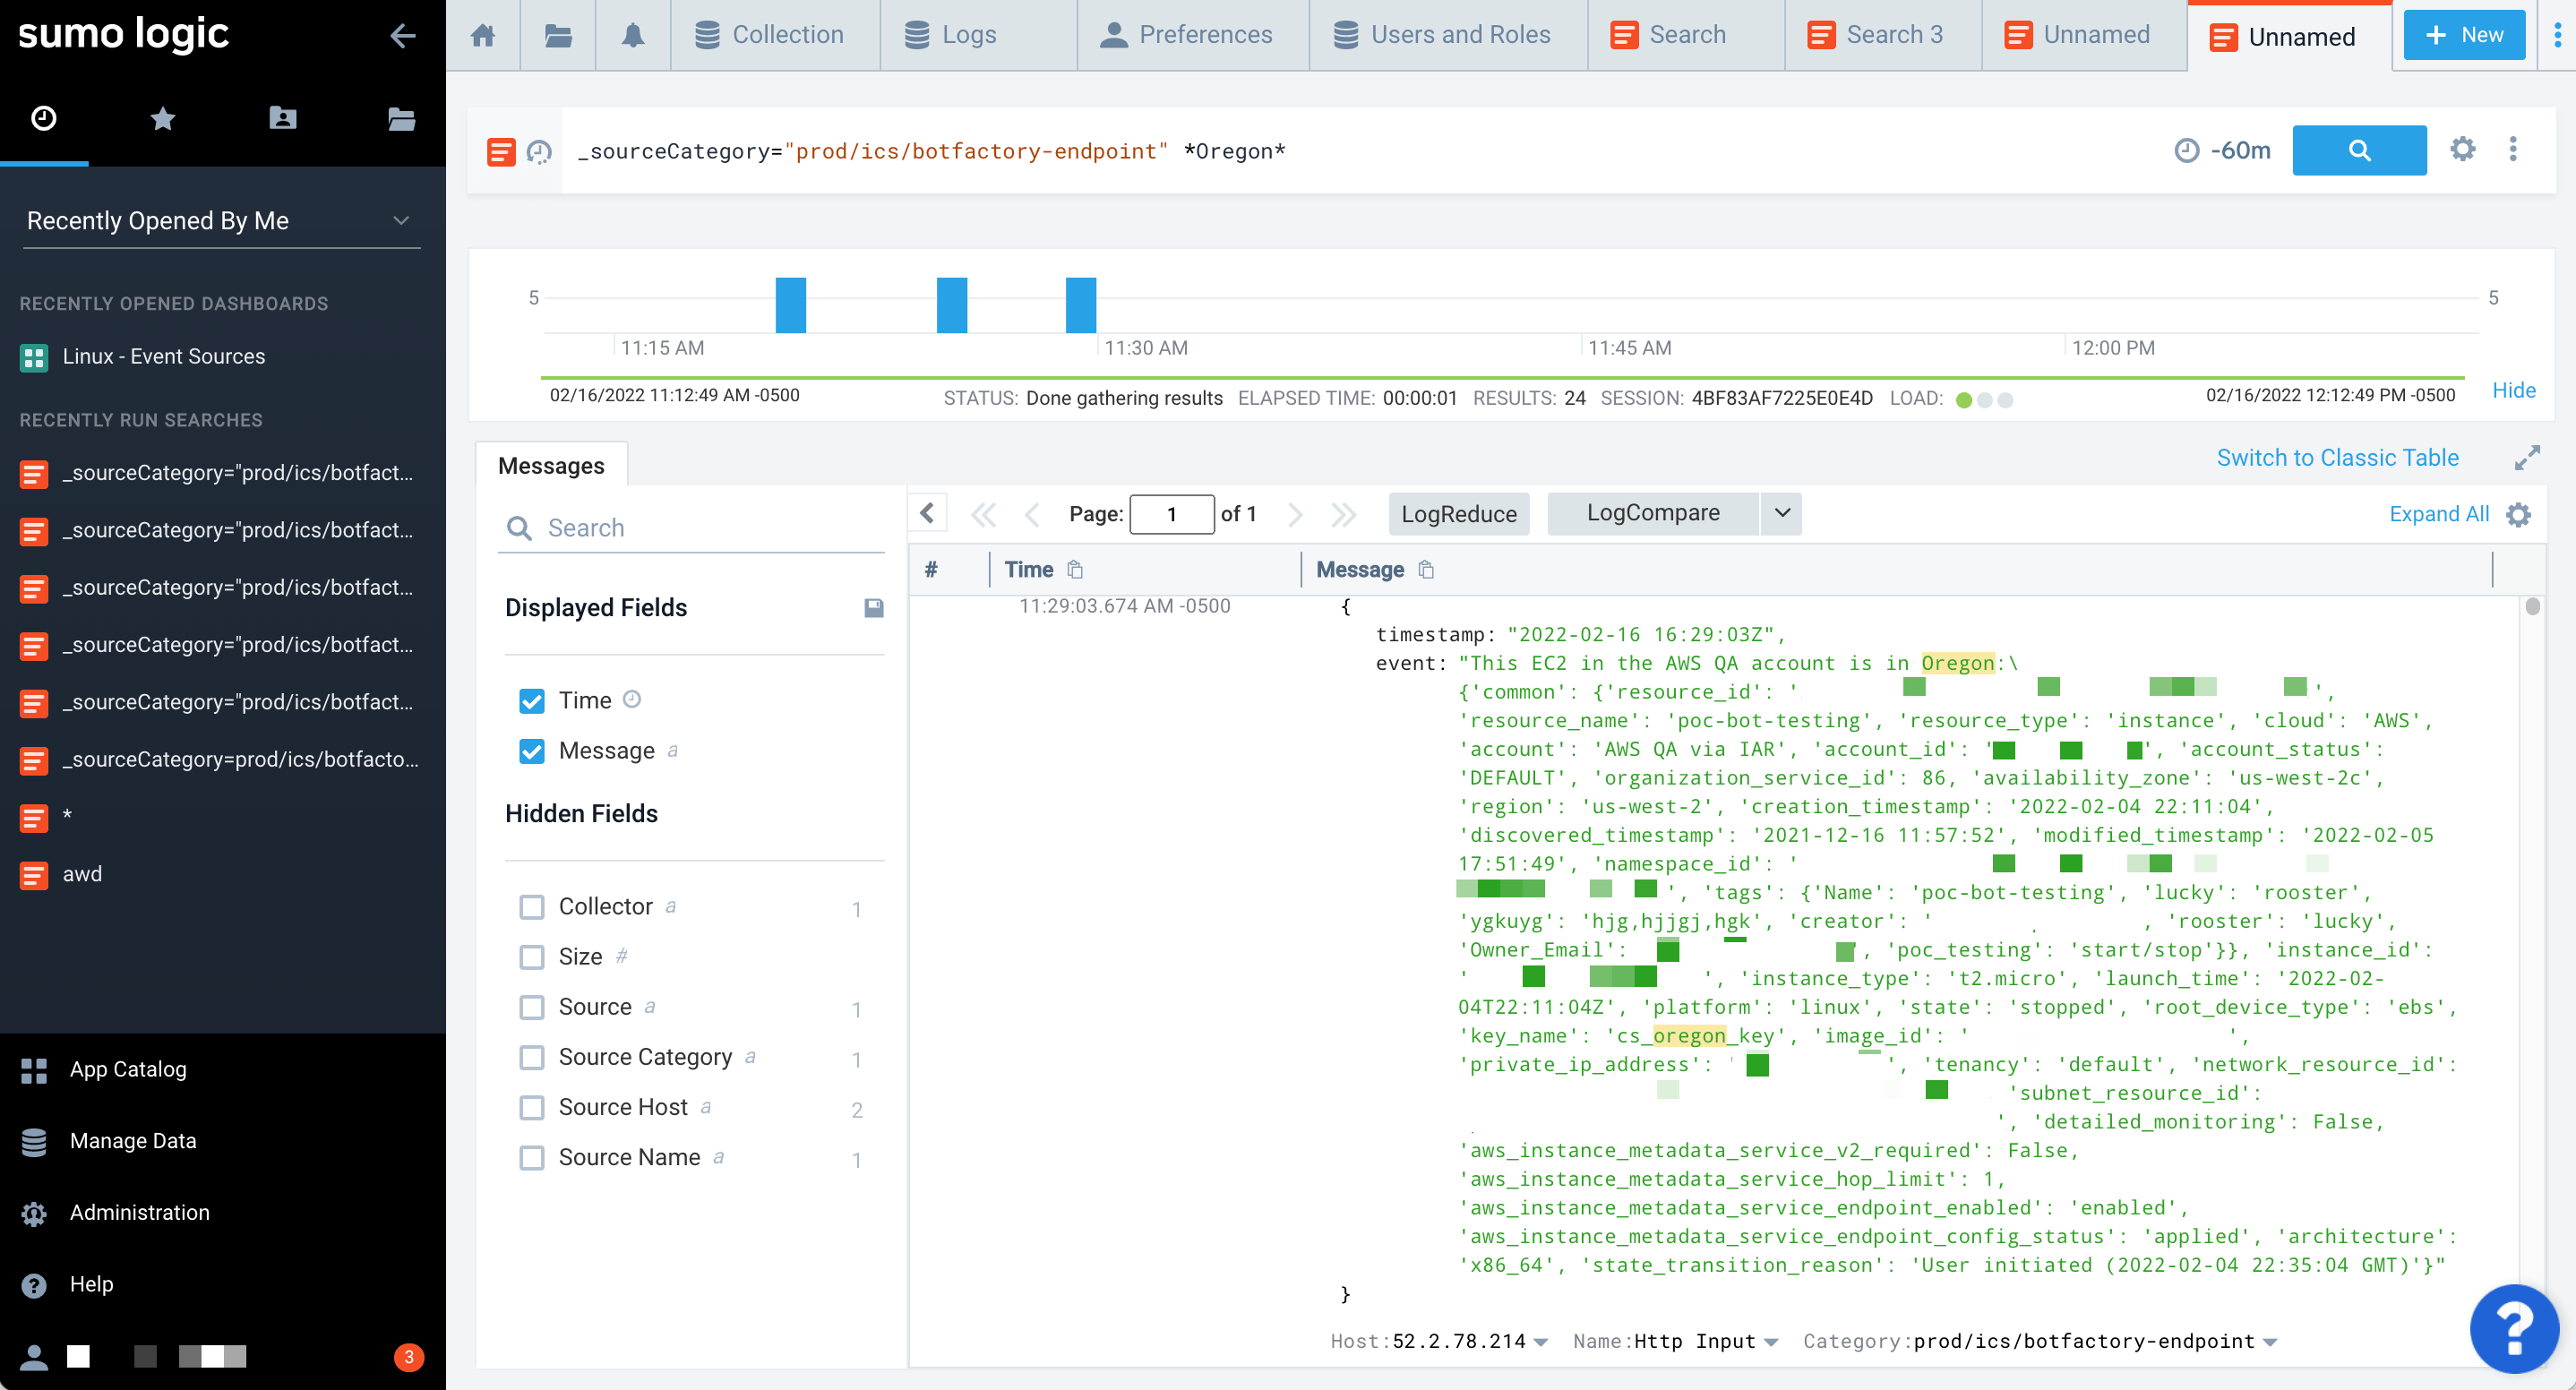
Task: Click the home icon tab
Action: coord(483,35)
